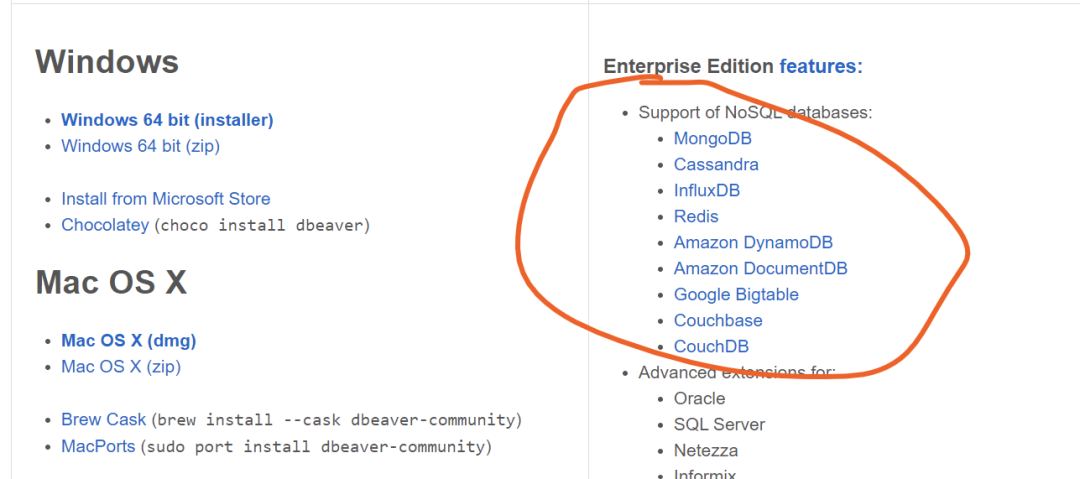Open the Redis link

(x=696, y=216)
